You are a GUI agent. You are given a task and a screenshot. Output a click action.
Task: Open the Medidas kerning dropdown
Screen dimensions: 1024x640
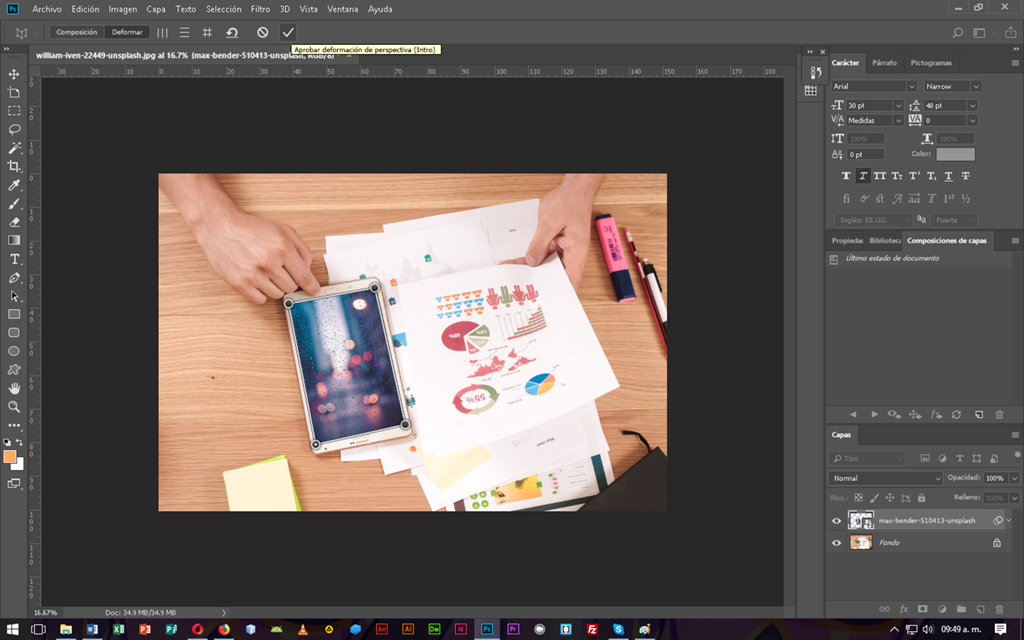[898, 120]
